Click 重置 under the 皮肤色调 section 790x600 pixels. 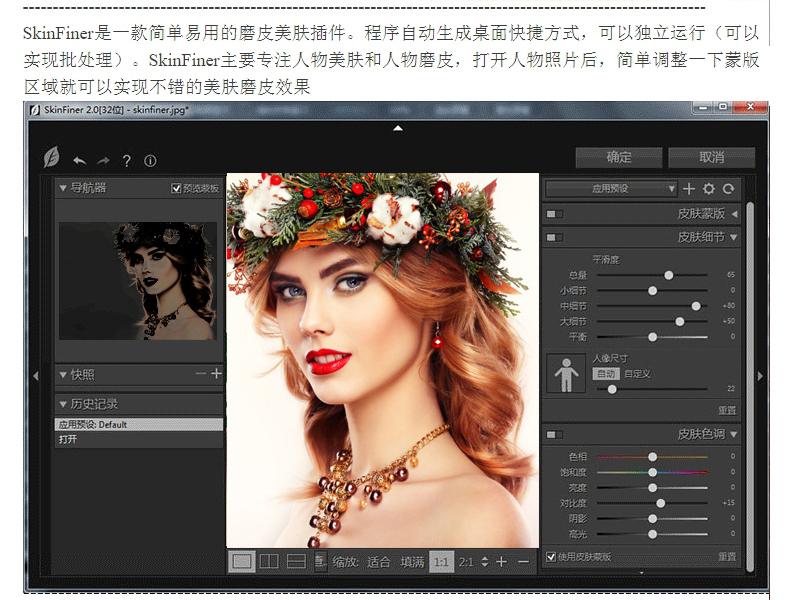click(x=727, y=557)
